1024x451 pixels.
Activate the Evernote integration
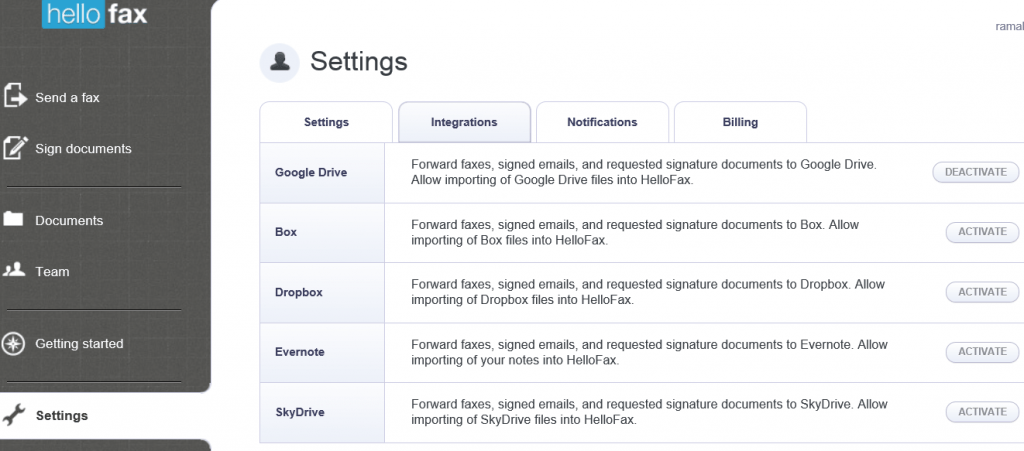pyautogui.click(x=982, y=352)
